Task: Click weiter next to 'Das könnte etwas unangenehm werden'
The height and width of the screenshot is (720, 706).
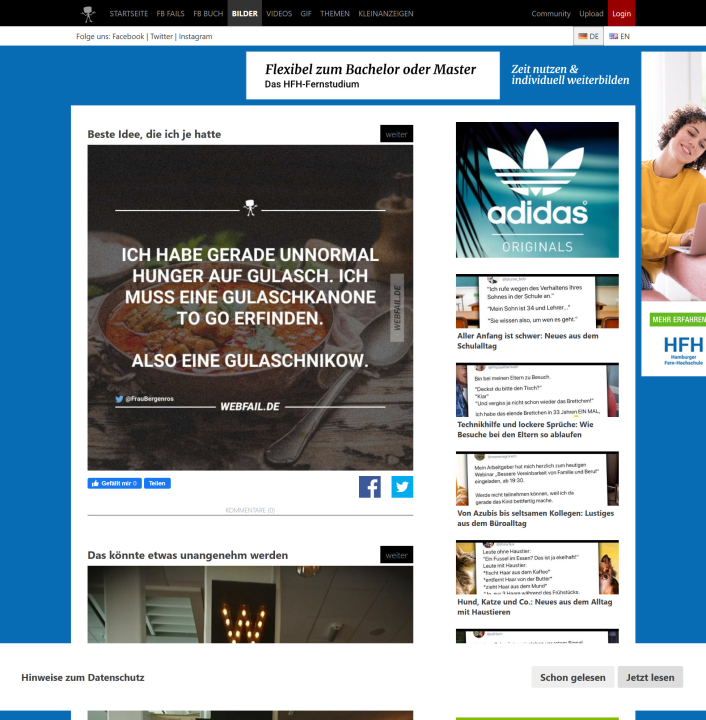Action: [x=396, y=555]
